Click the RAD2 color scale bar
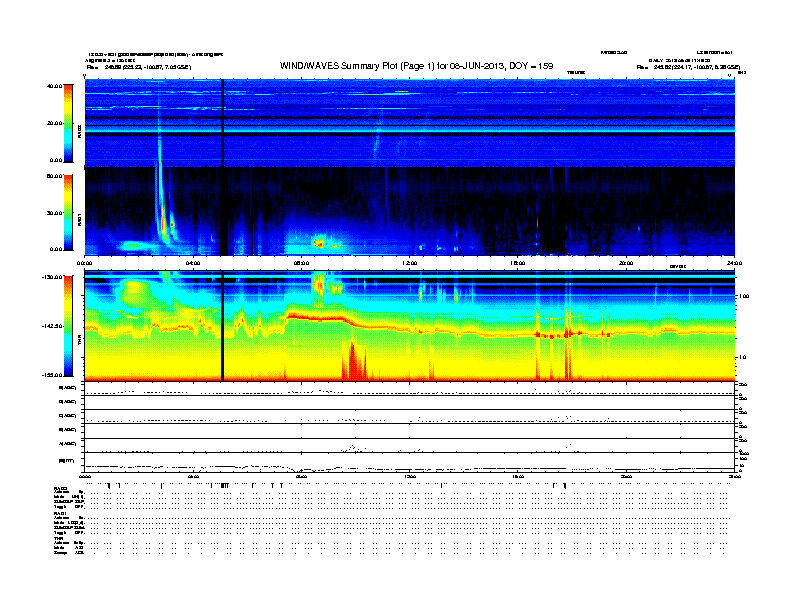 68,123
